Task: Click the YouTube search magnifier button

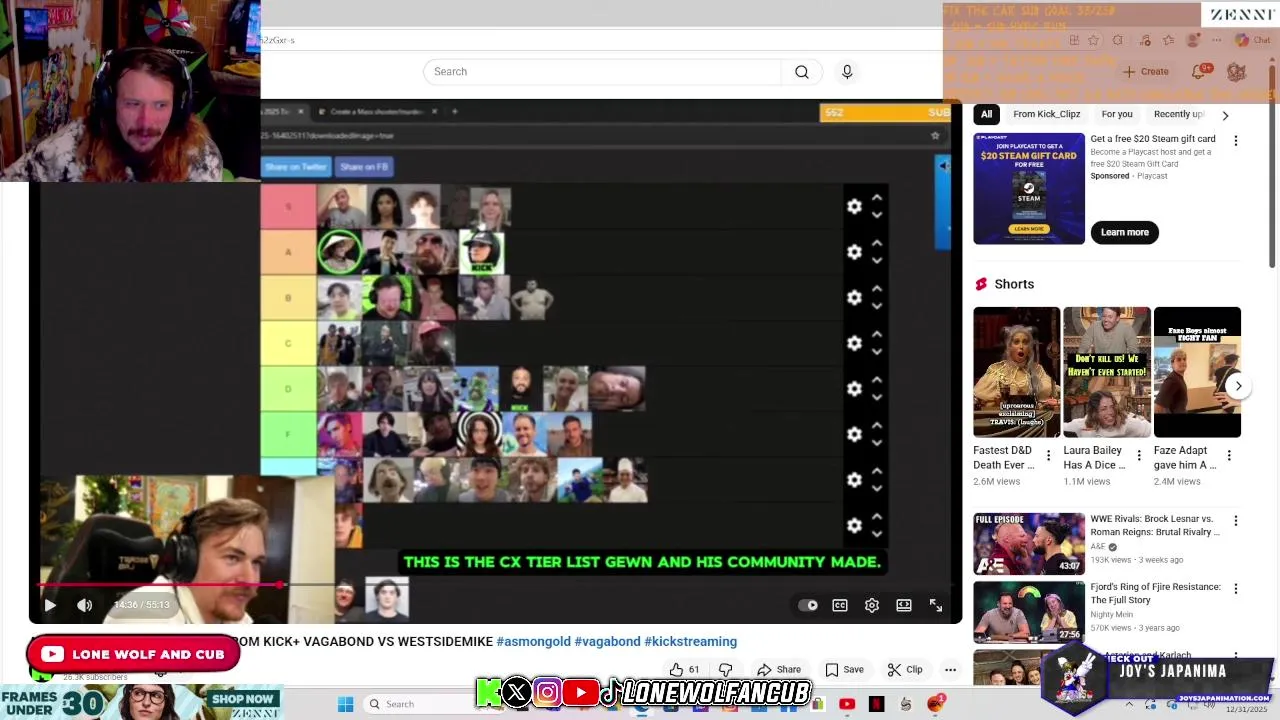Action: 801,72
